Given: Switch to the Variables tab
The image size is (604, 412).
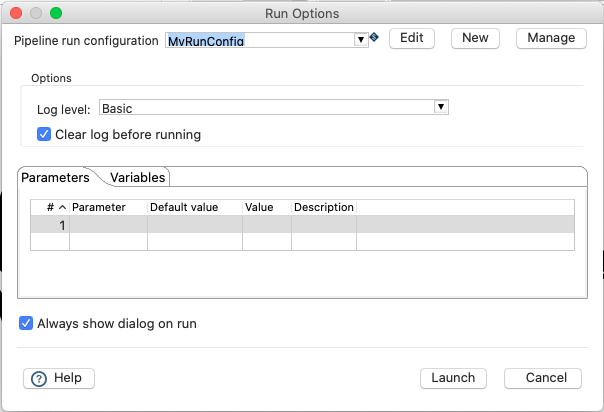Looking at the screenshot, I should click(x=138, y=177).
